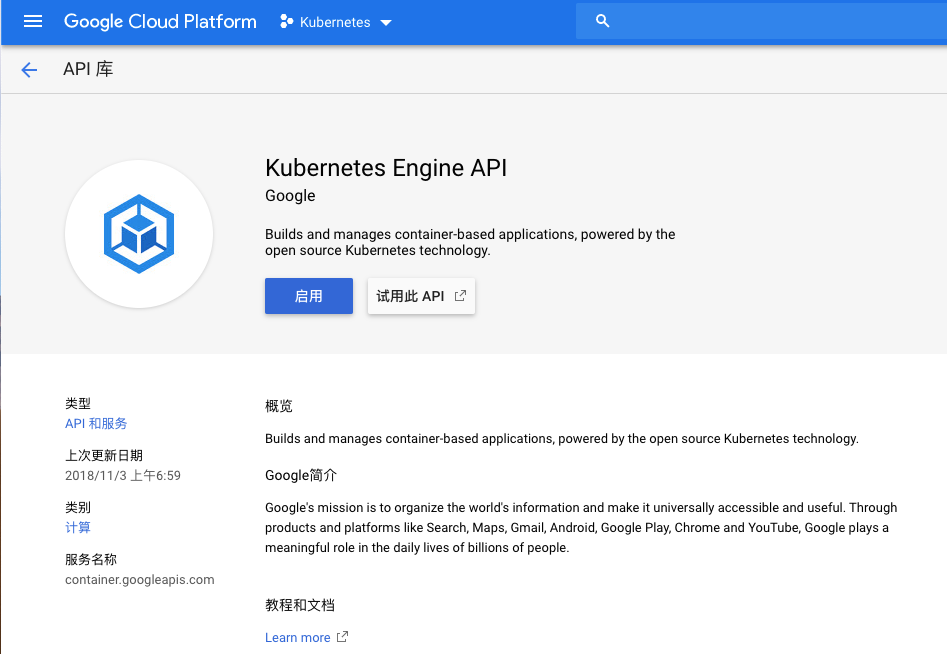The height and width of the screenshot is (654, 947).
Task: Open the hamburger navigation menu
Action: click(33, 22)
